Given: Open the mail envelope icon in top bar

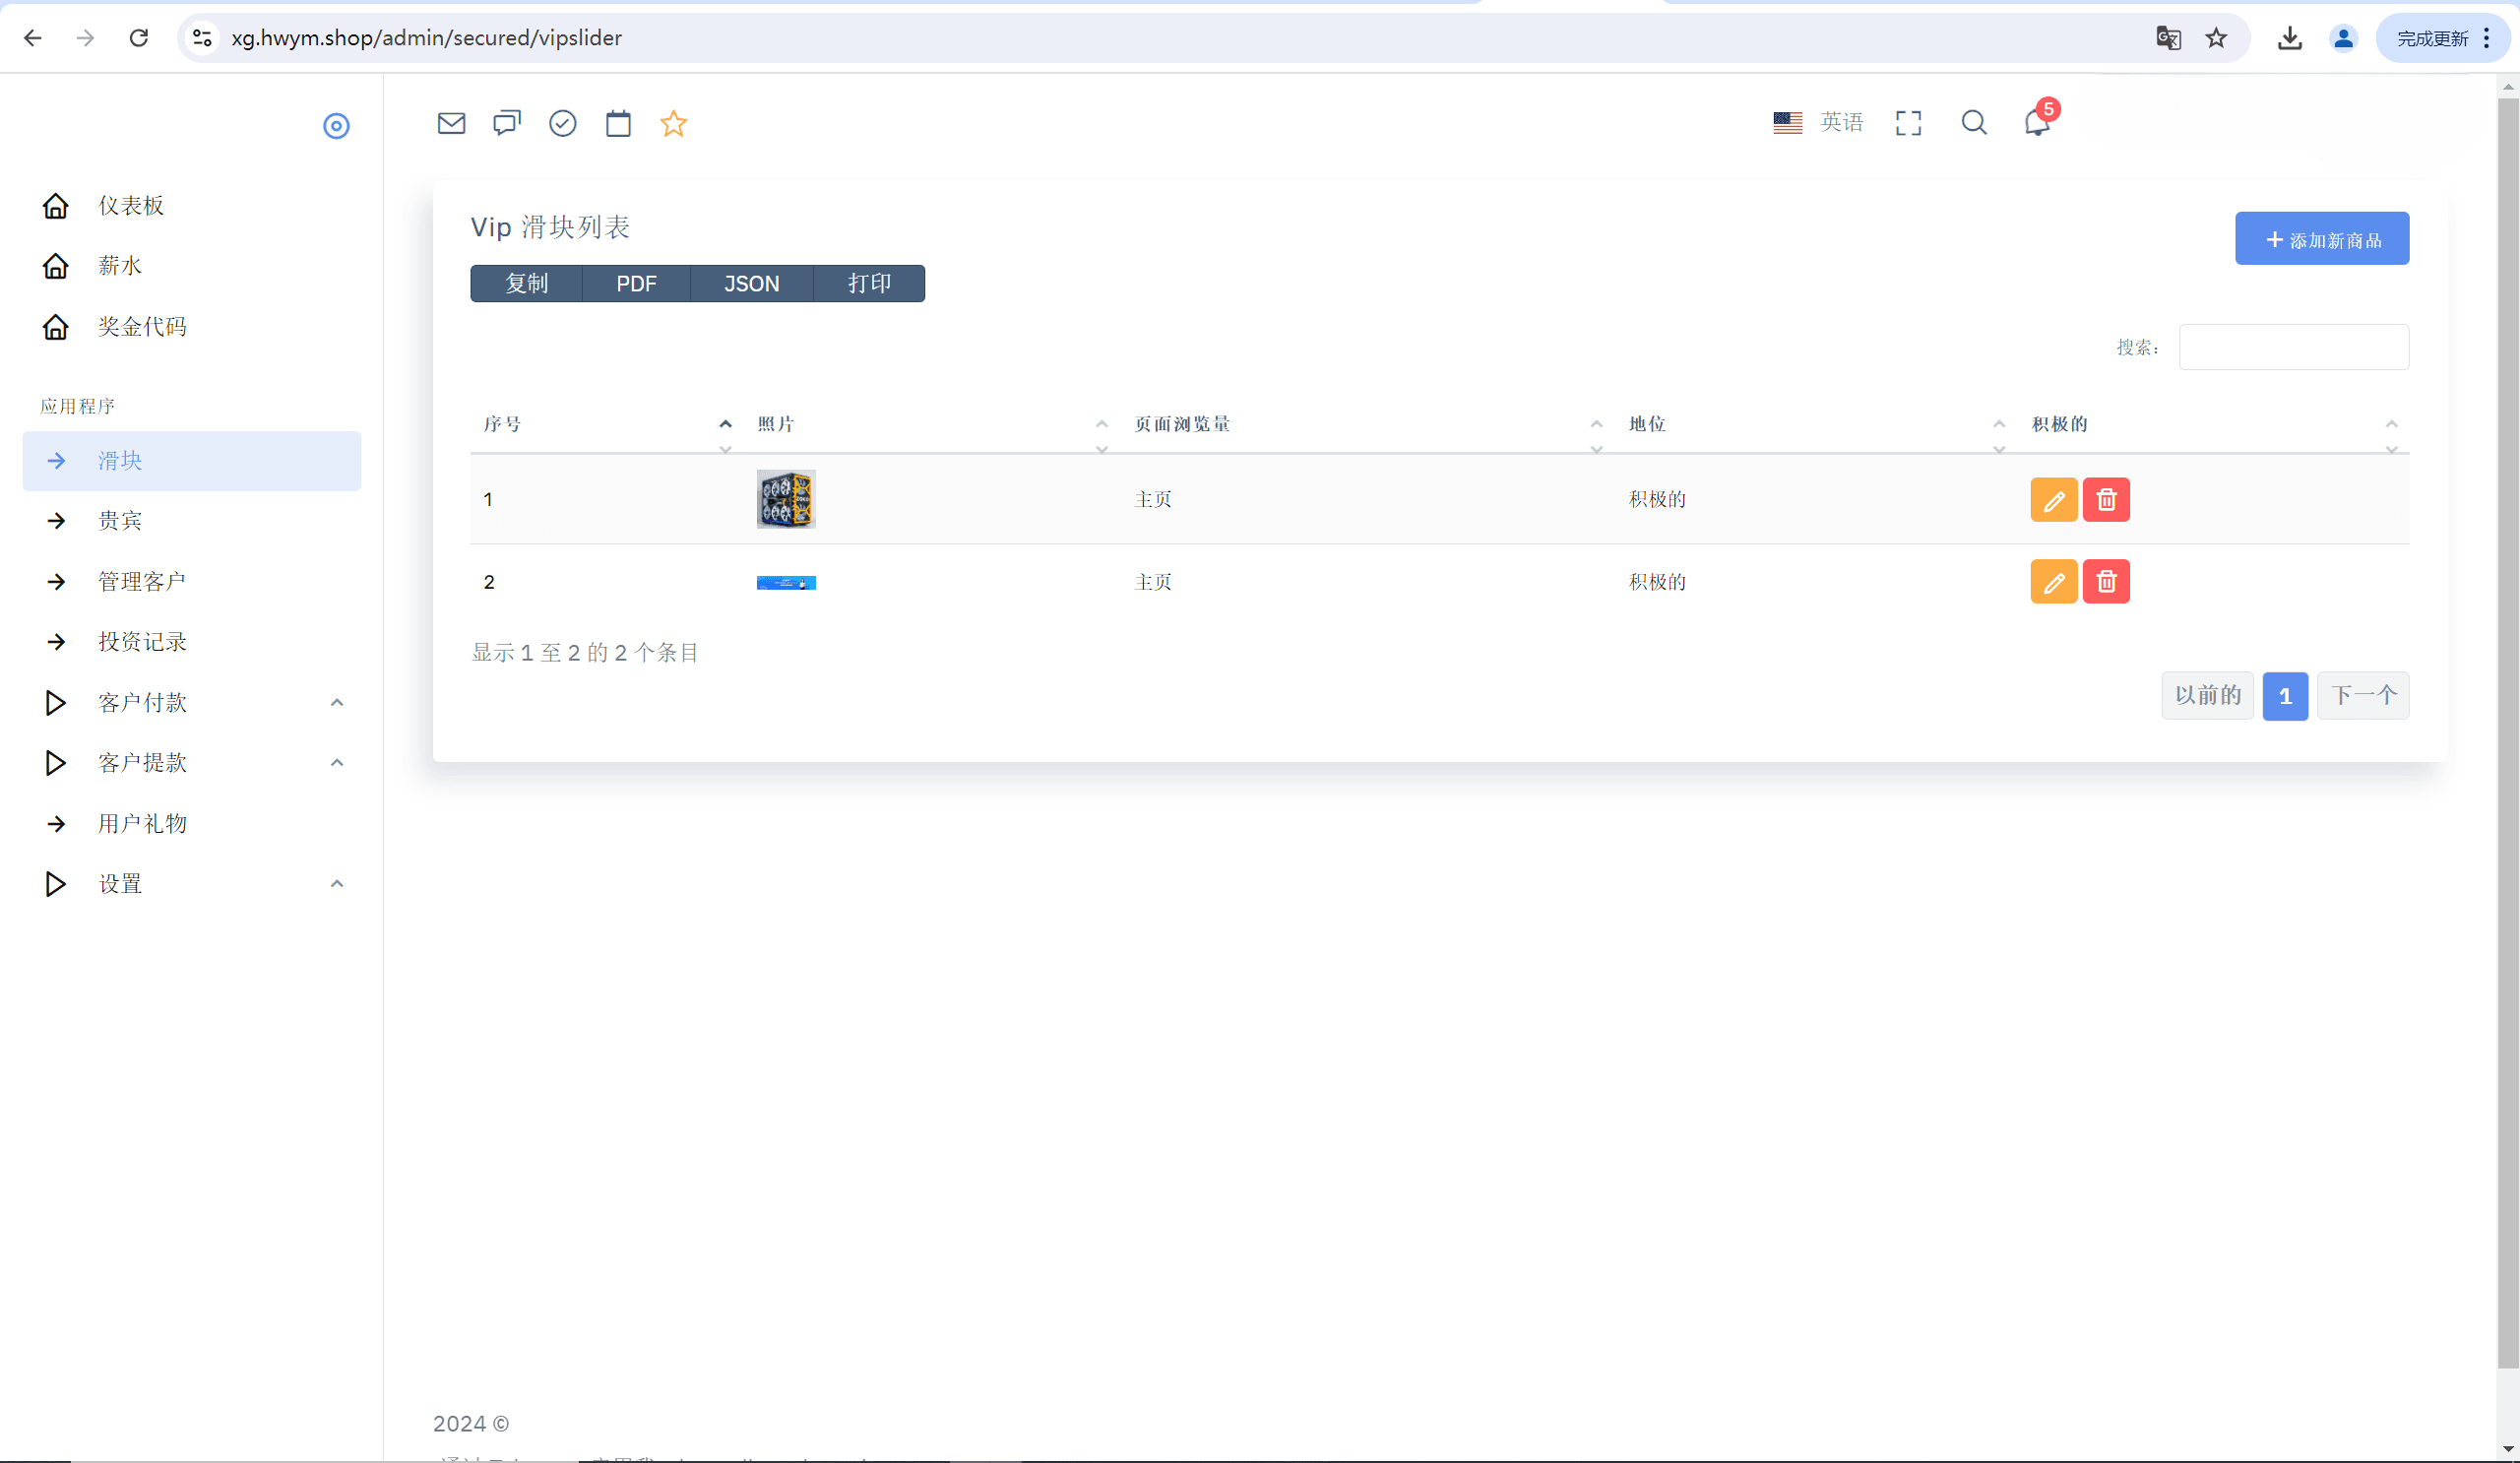Looking at the screenshot, I should (451, 123).
